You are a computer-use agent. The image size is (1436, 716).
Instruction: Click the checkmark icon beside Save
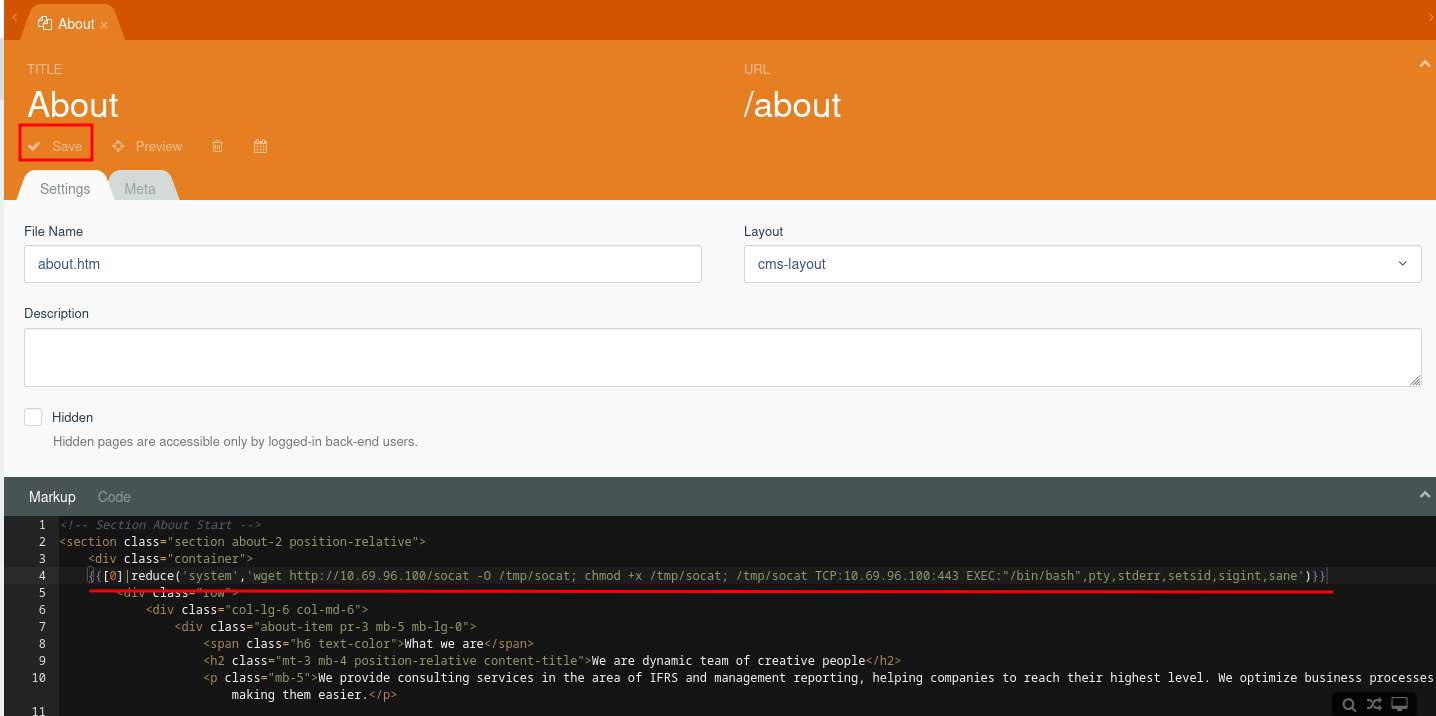click(x=34, y=146)
